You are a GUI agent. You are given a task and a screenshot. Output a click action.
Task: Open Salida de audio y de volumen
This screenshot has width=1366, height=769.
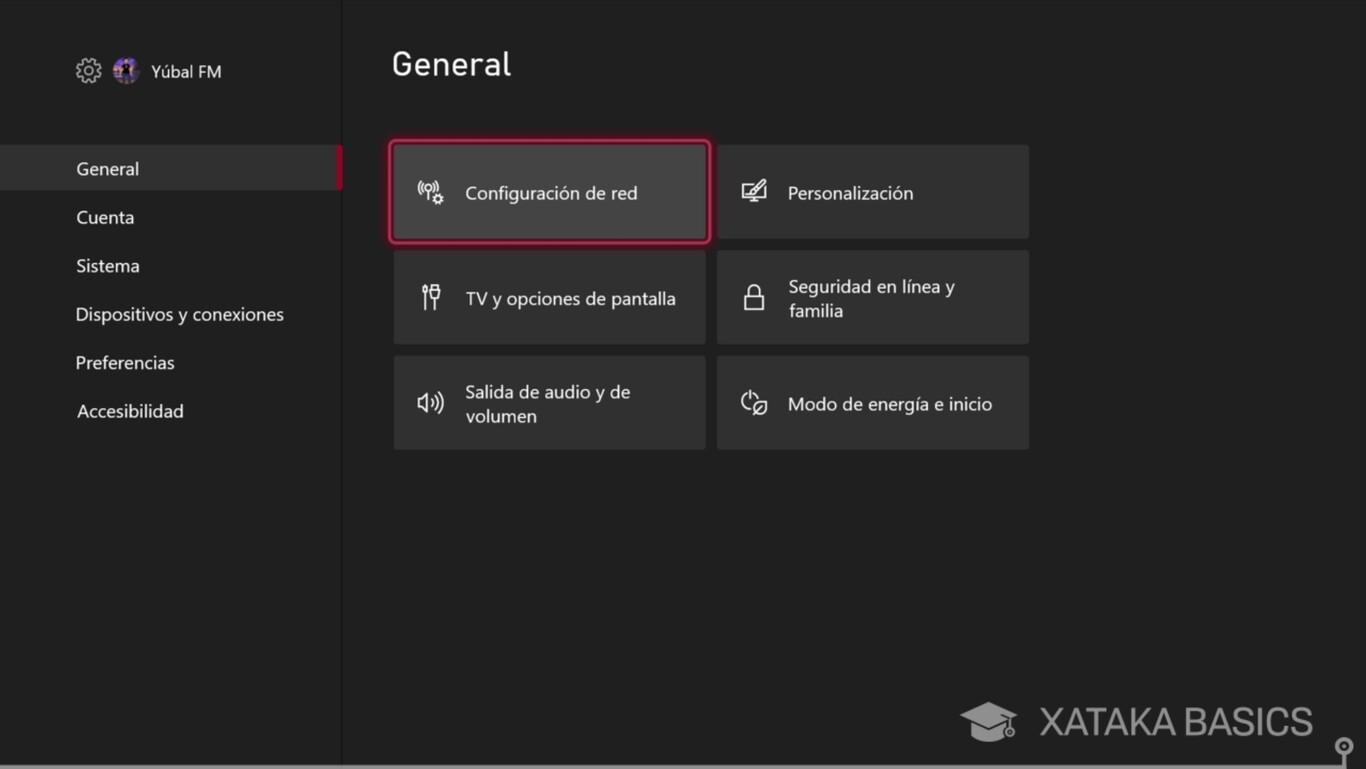[x=550, y=402]
